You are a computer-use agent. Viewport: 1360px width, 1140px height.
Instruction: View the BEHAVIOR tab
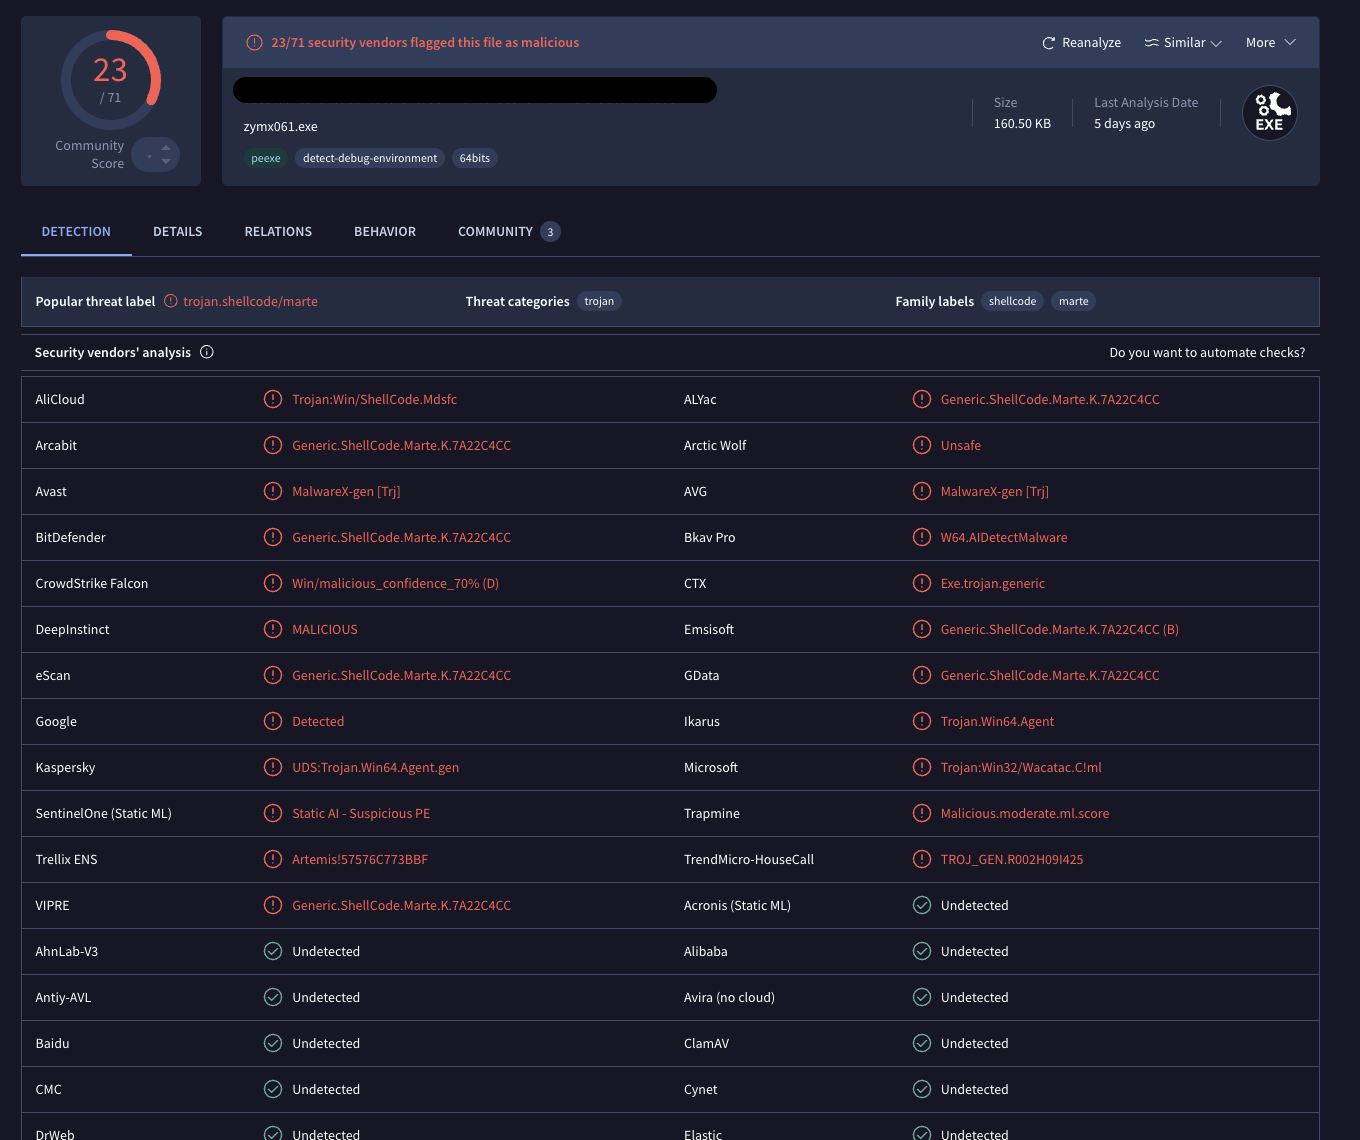pos(385,231)
